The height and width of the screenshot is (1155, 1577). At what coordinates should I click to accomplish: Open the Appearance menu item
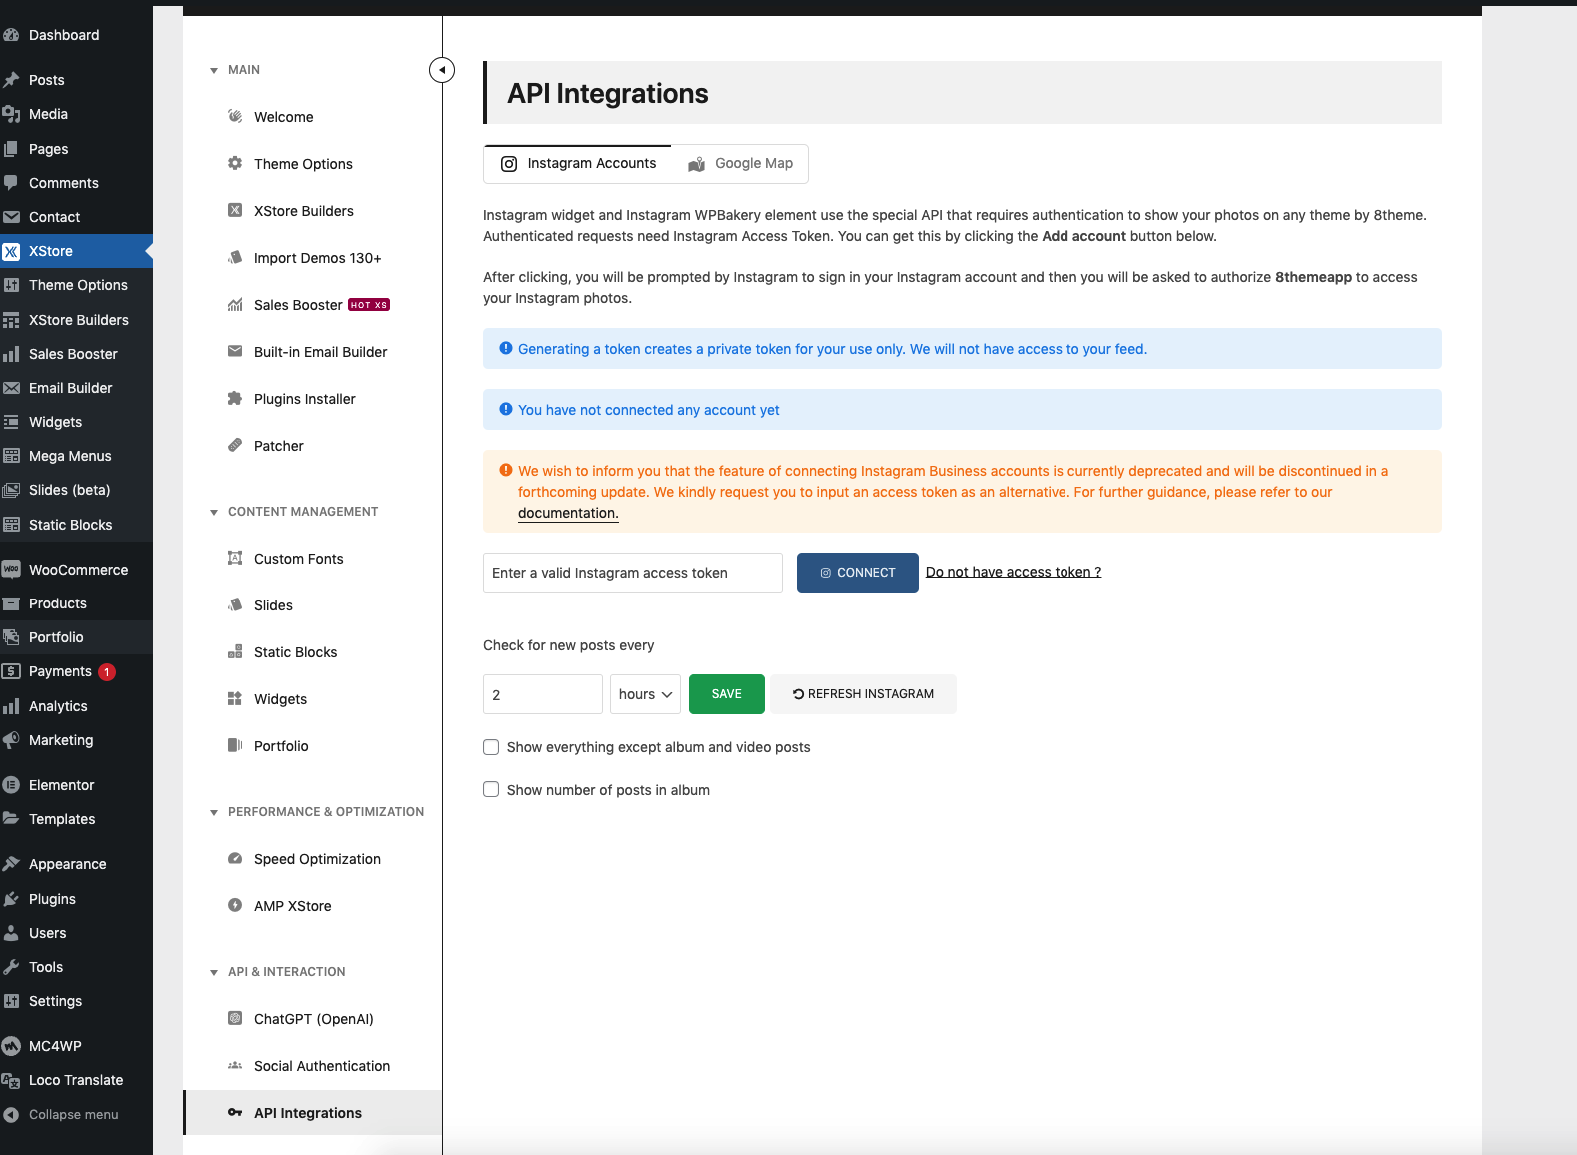point(76,864)
